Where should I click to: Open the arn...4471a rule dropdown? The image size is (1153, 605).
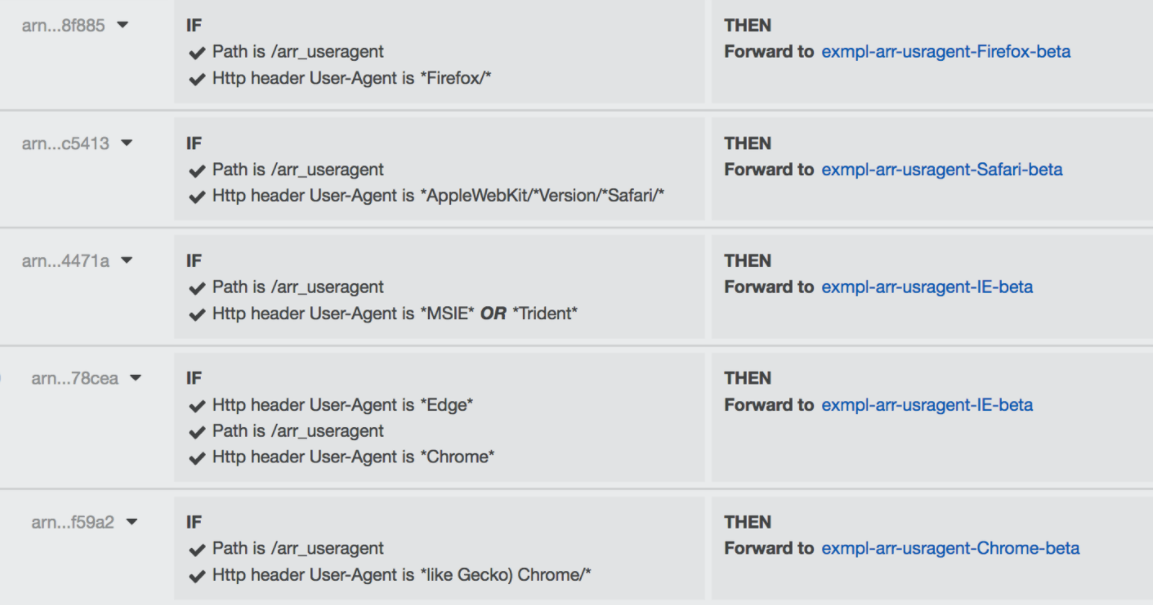click(x=126, y=260)
